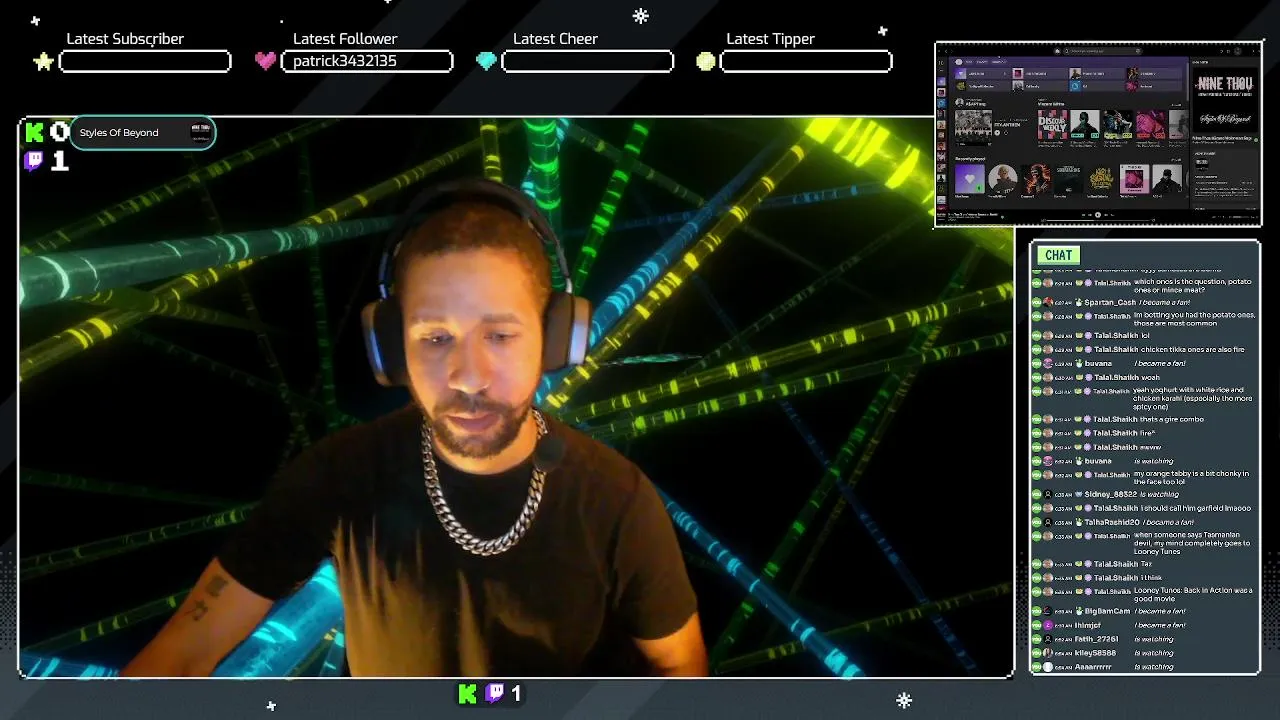Click the cyan diamond Latest Cheer icon
Viewport: 1280px width, 720px height.
(x=486, y=61)
